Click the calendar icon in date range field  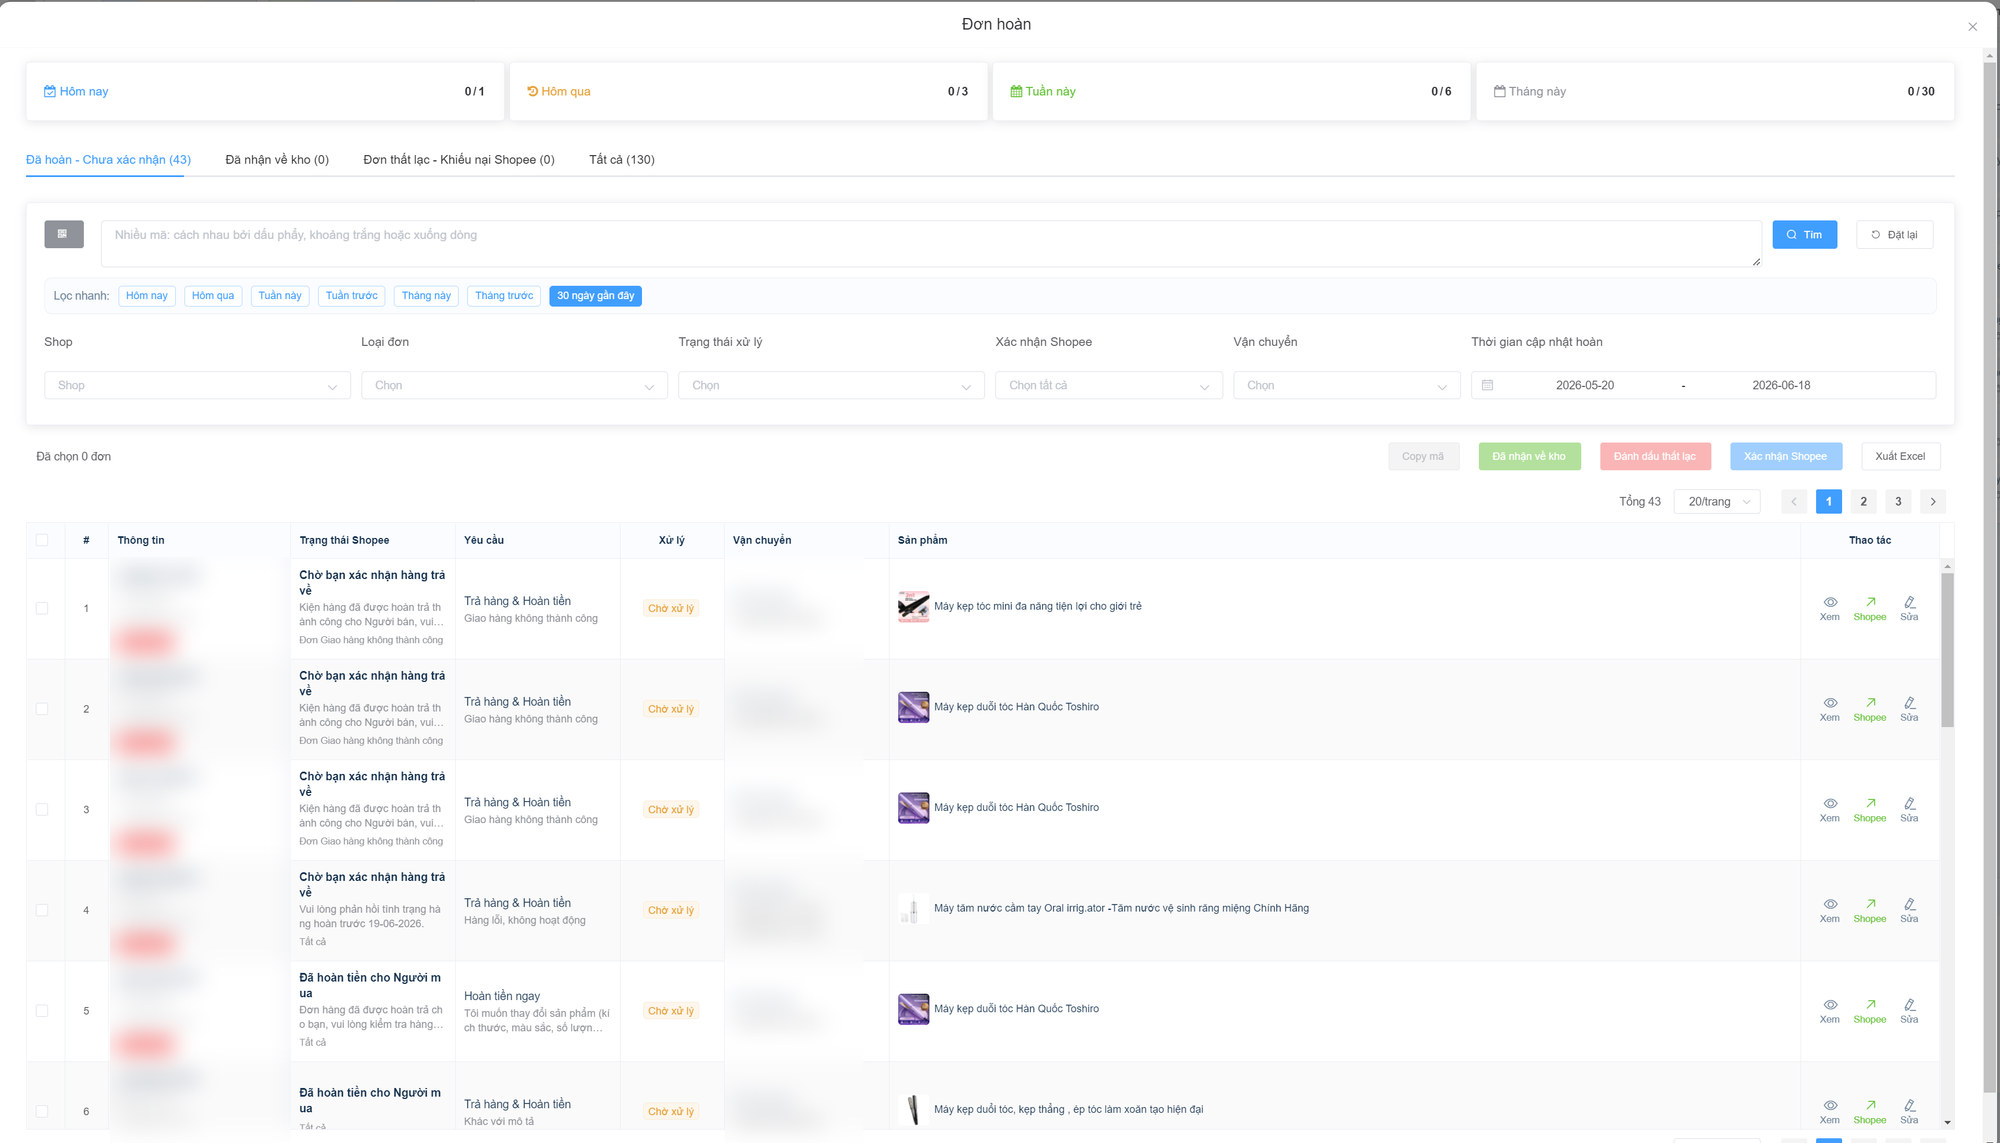[x=1487, y=385]
